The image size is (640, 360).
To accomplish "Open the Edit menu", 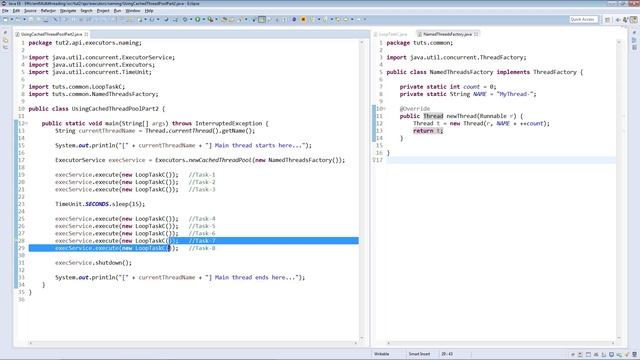I will [x=16, y=11].
